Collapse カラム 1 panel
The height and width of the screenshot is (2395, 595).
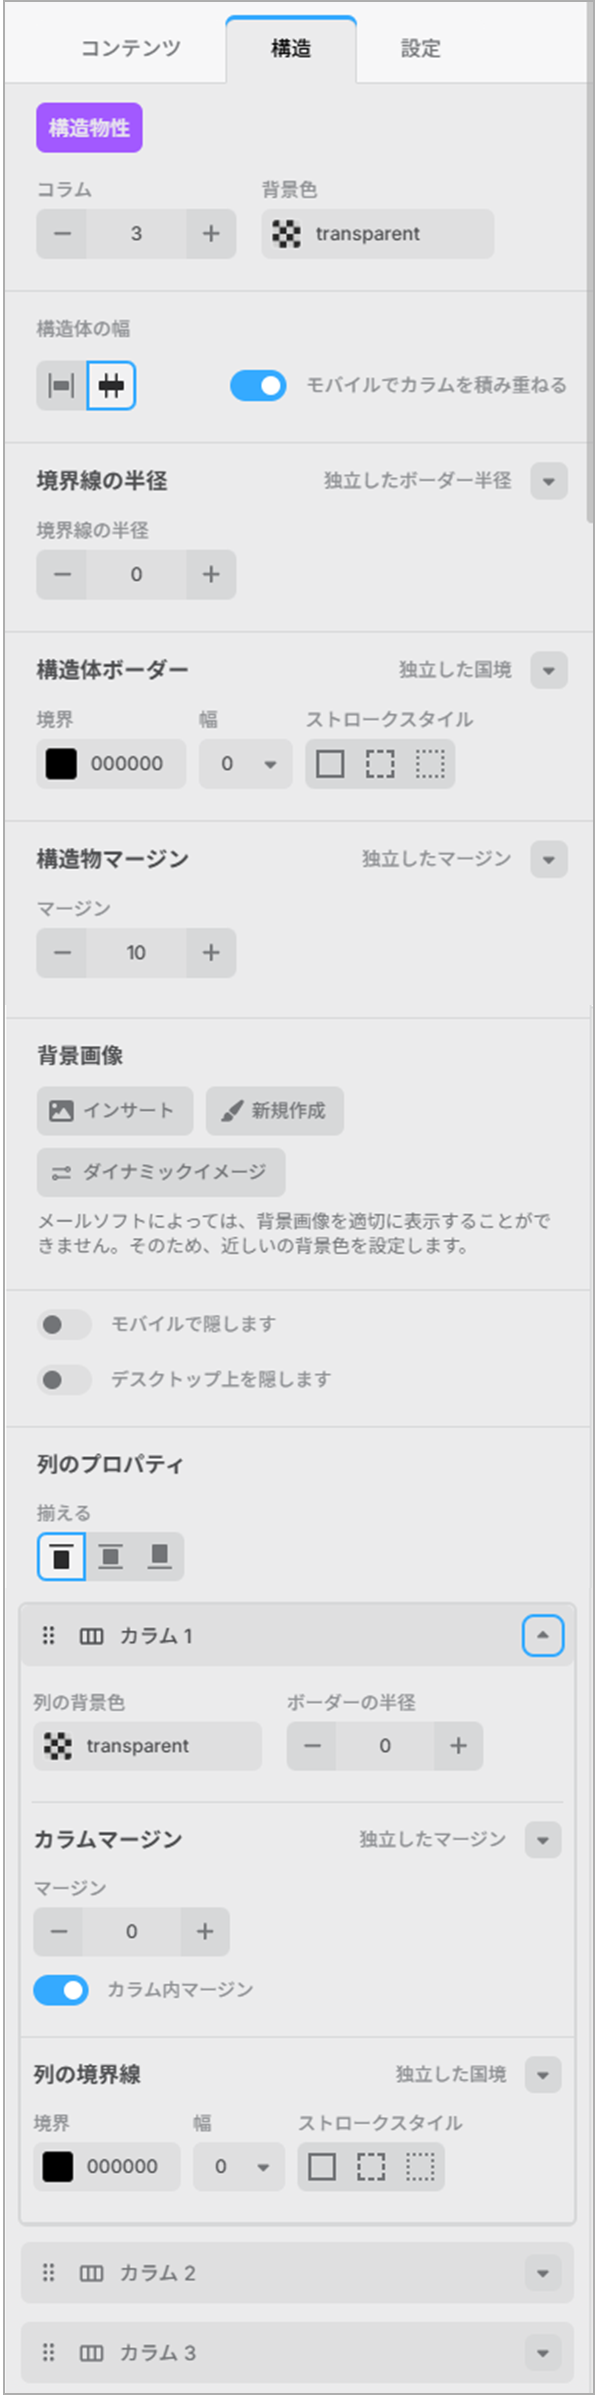click(x=543, y=1636)
